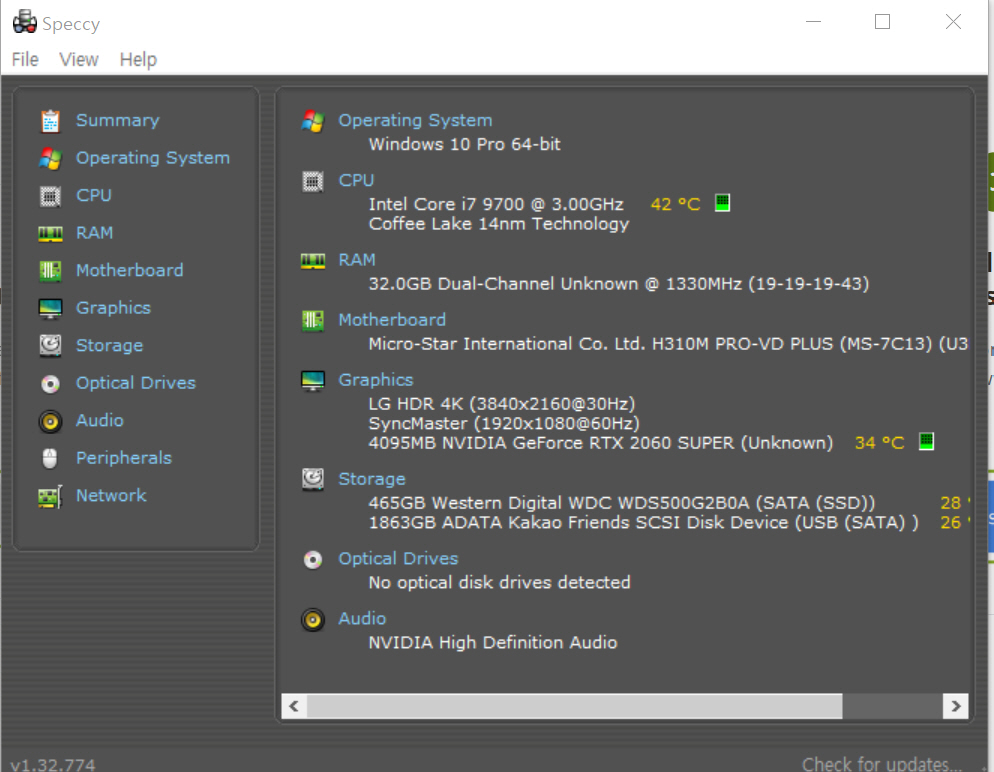Click the NVIDIA GeForce RTX 2060 SUPER line
Viewport: 994px width, 772px height.
(x=601, y=442)
